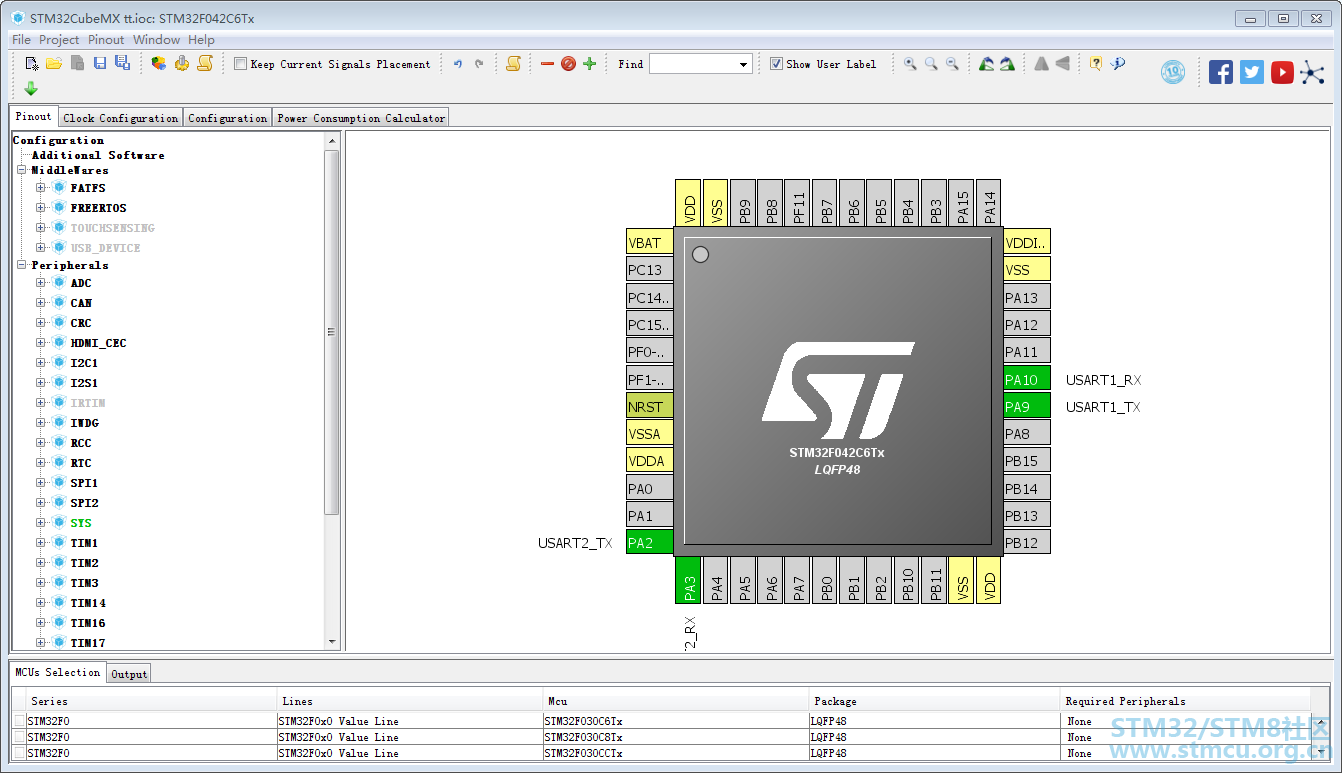
Task: Open the File menu
Action: pyautogui.click(x=21, y=40)
